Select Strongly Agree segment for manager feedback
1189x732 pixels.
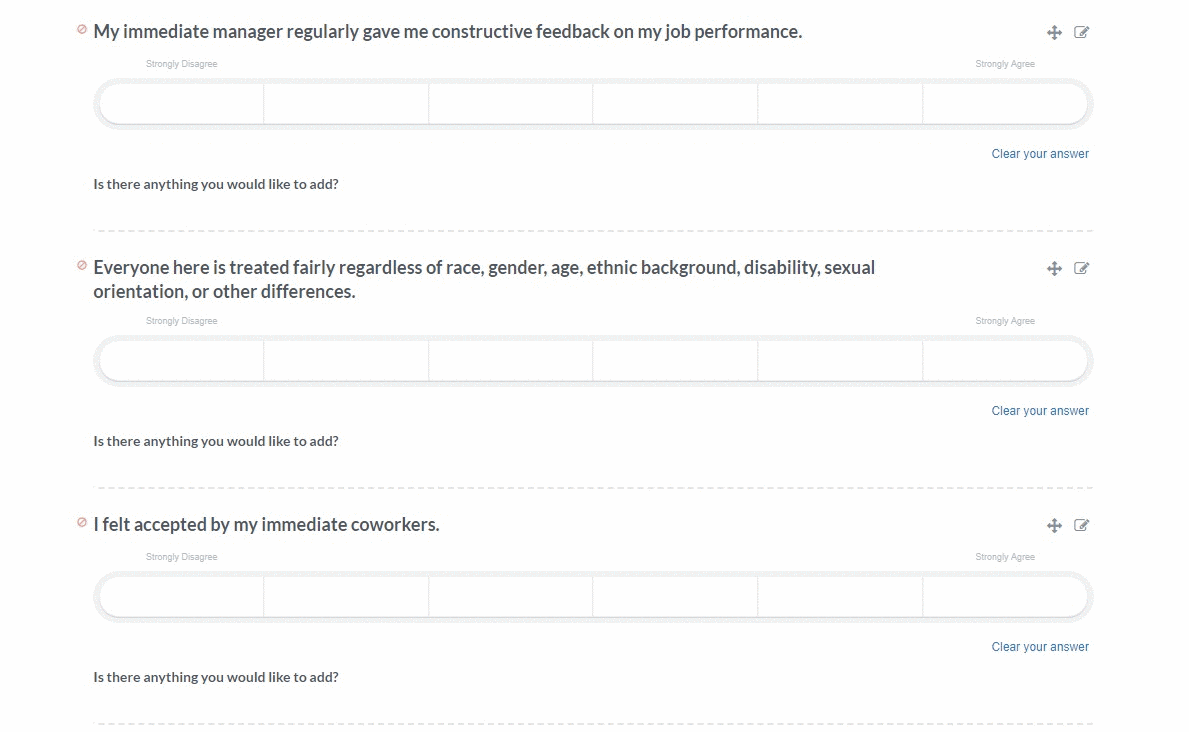(x=1005, y=104)
